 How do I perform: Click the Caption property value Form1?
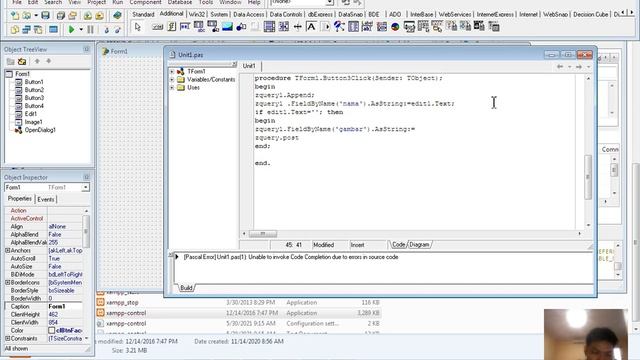click(x=64, y=307)
